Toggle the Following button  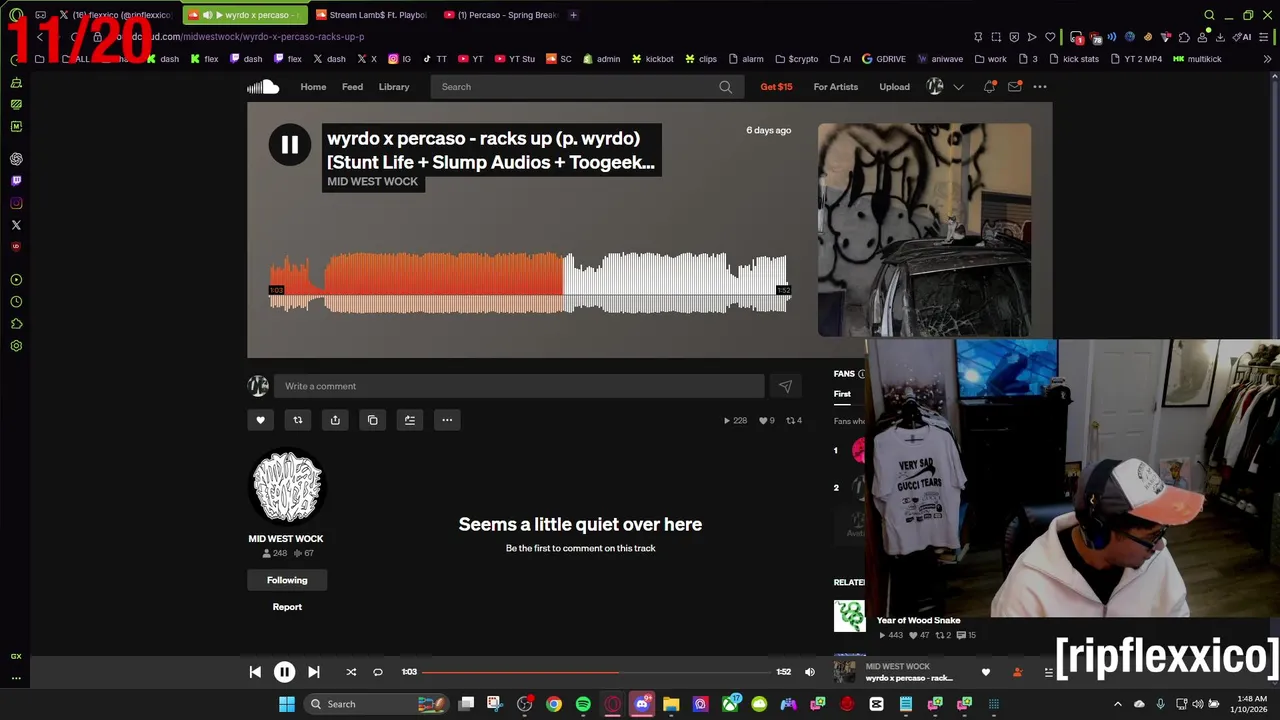[287, 580]
